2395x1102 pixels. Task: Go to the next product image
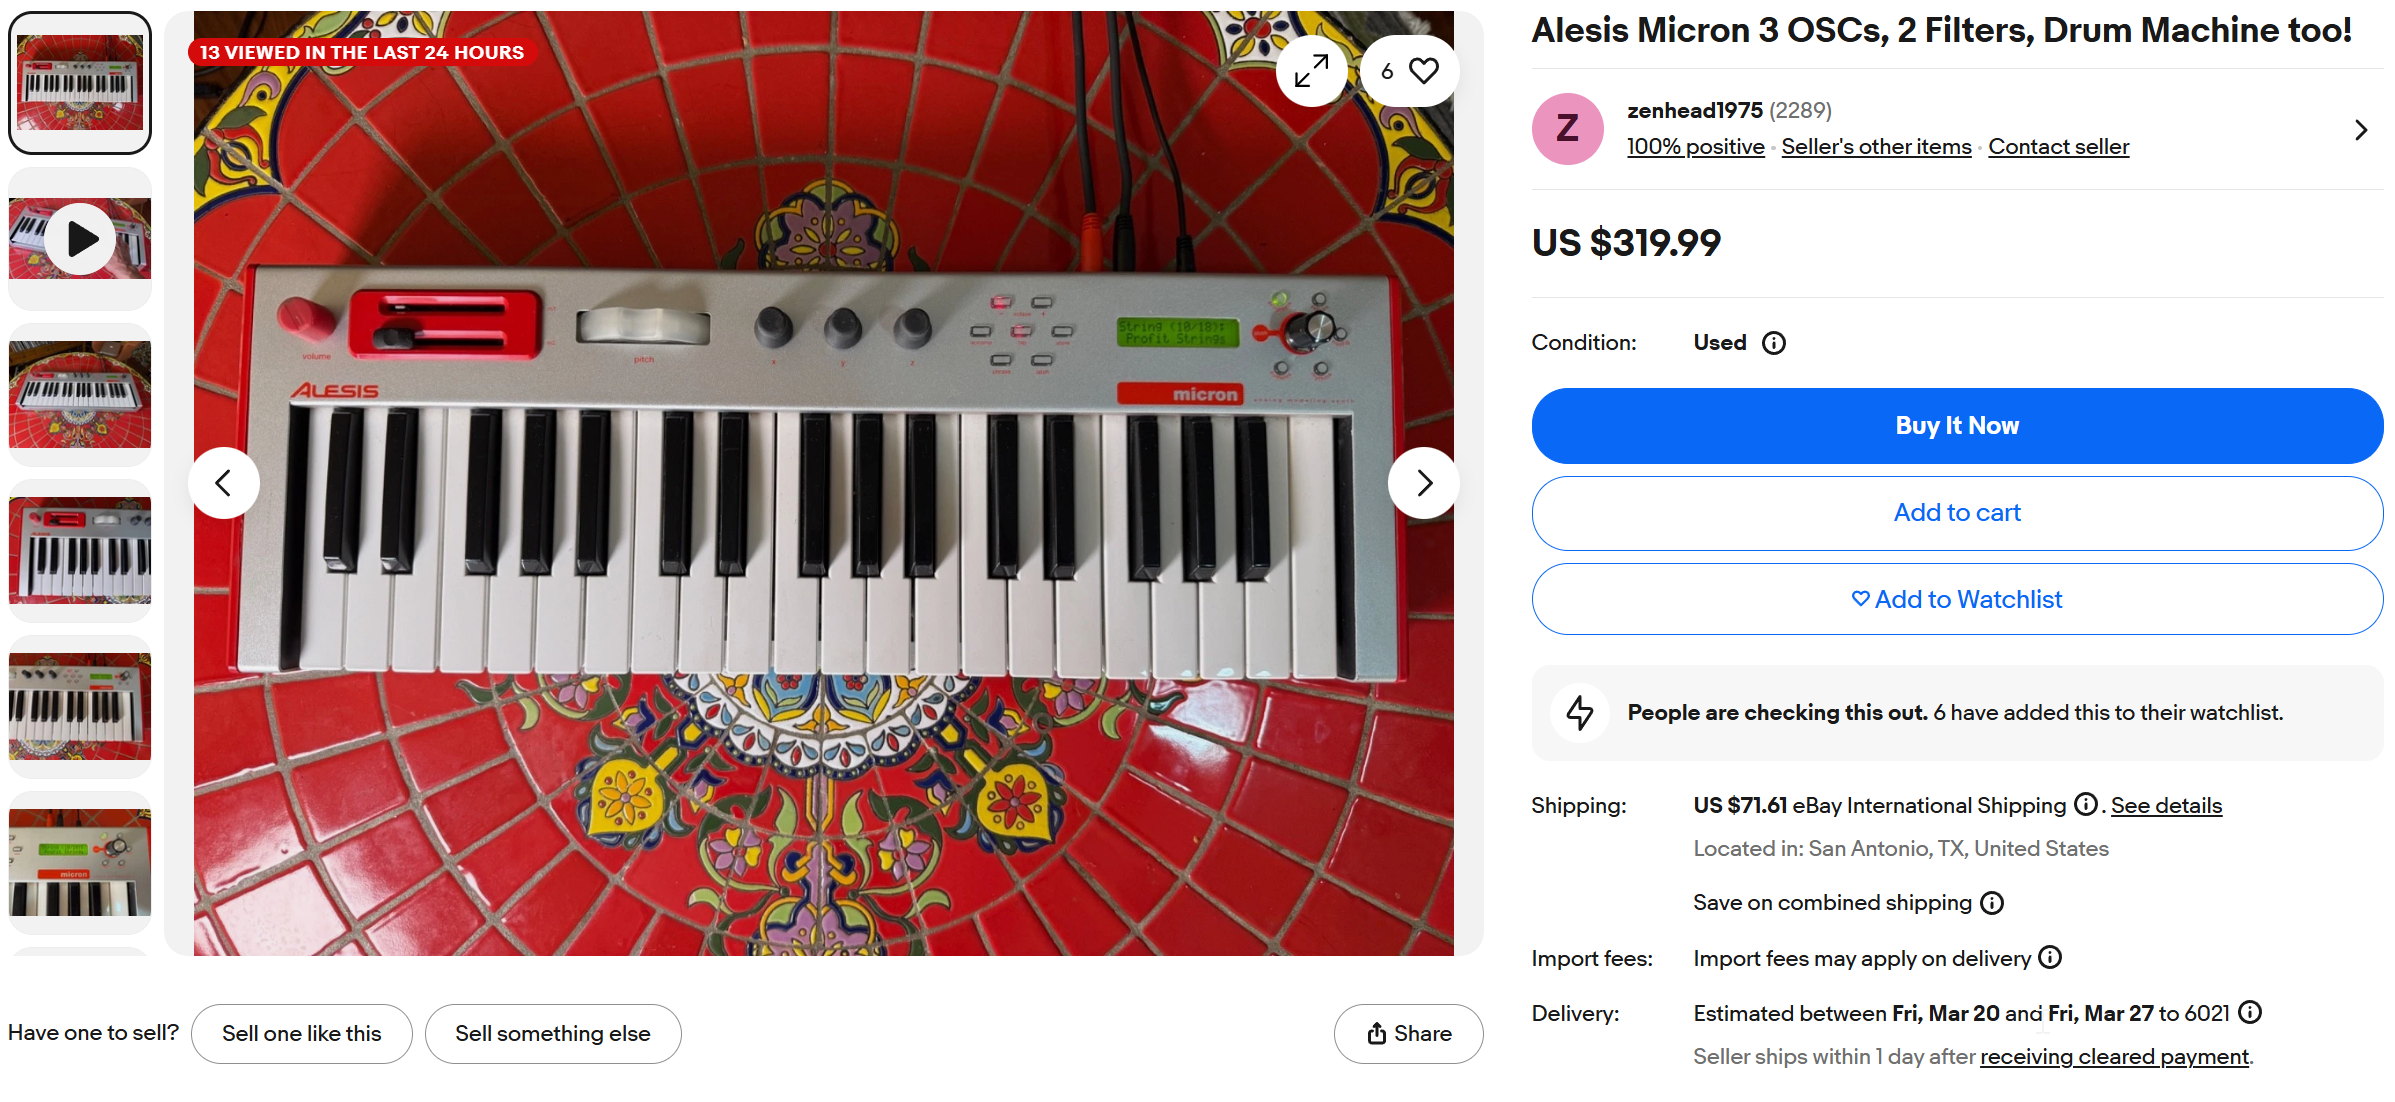[x=1424, y=483]
